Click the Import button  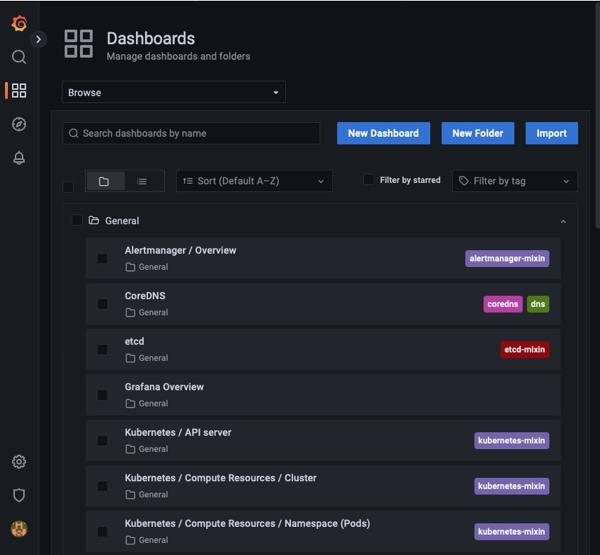pos(551,133)
